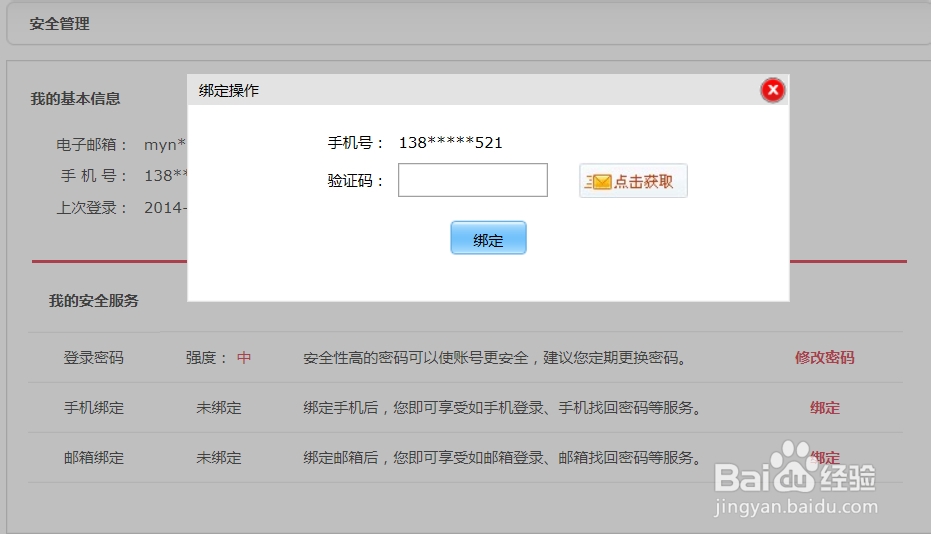Close the 绑定操作 dialog with red X

(772, 90)
